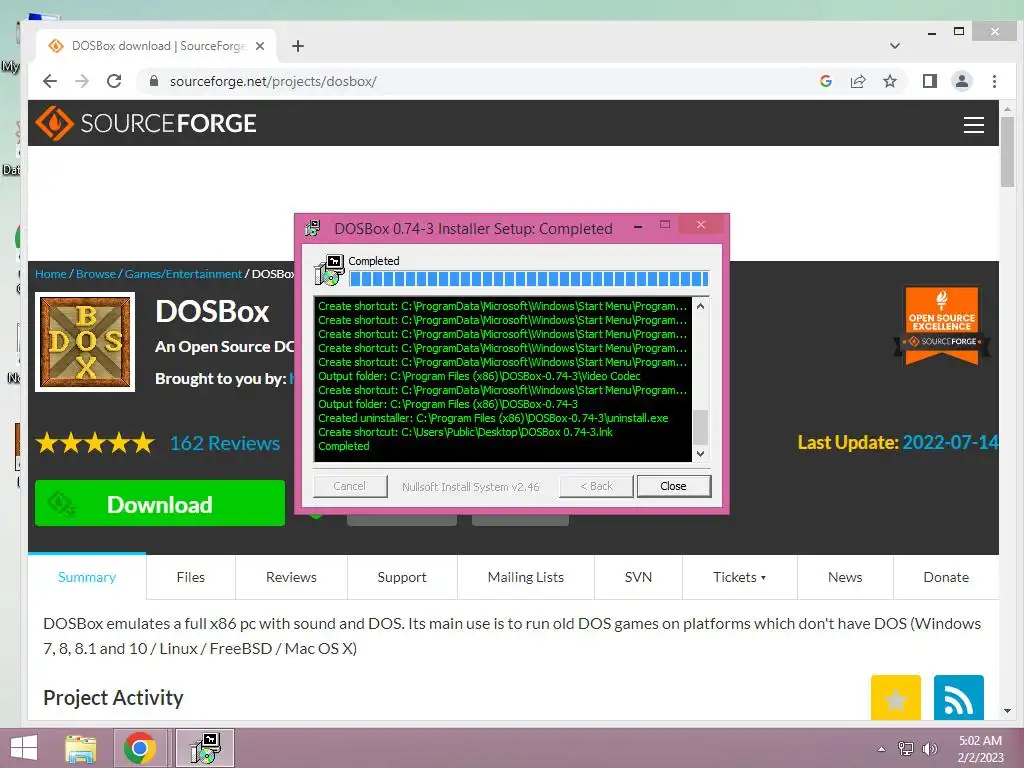Click the blue RSS feed icon
1024x768 pixels.
click(x=958, y=697)
